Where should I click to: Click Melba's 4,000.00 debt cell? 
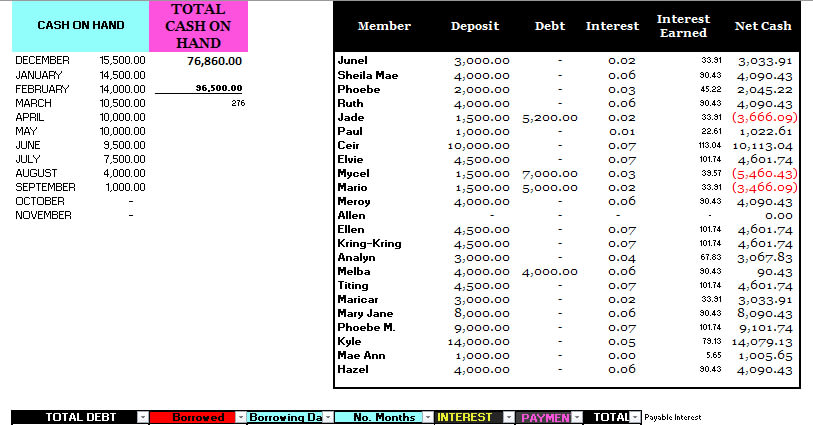(550, 272)
